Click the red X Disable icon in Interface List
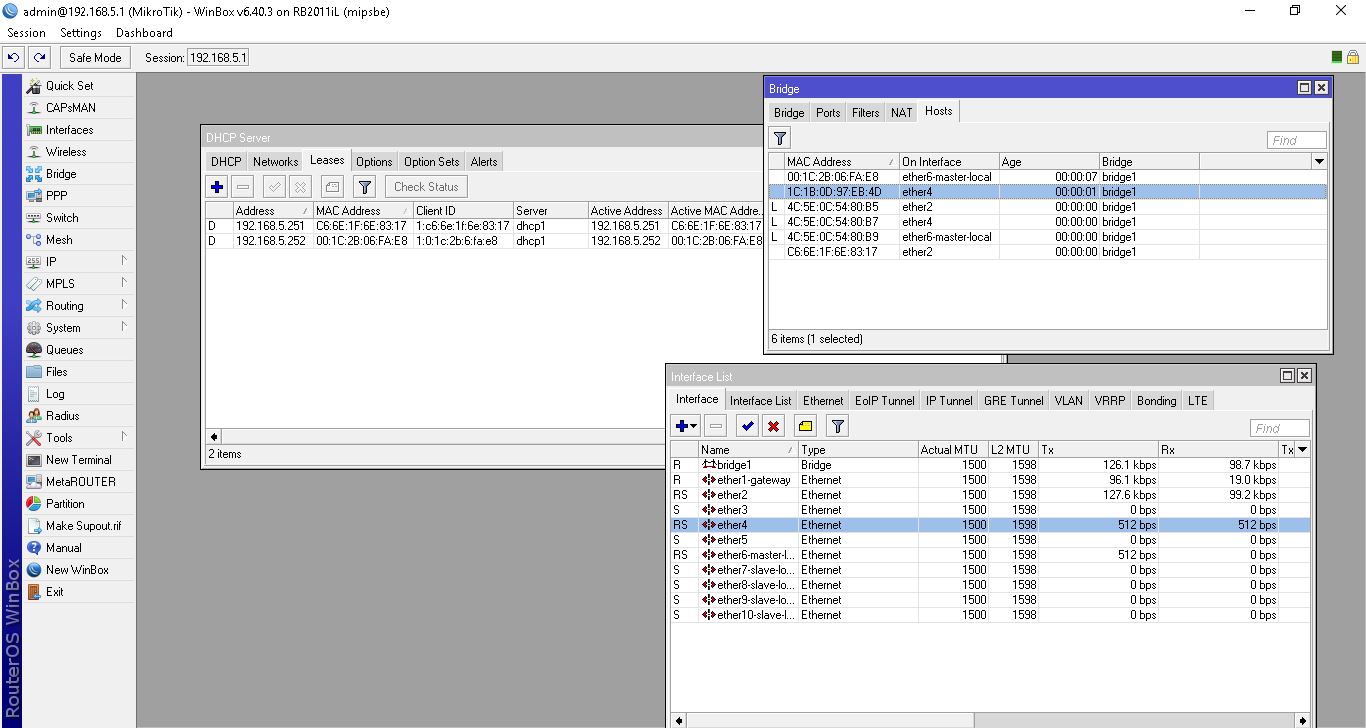This screenshot has width=1366, height=728. coord(773,426)
